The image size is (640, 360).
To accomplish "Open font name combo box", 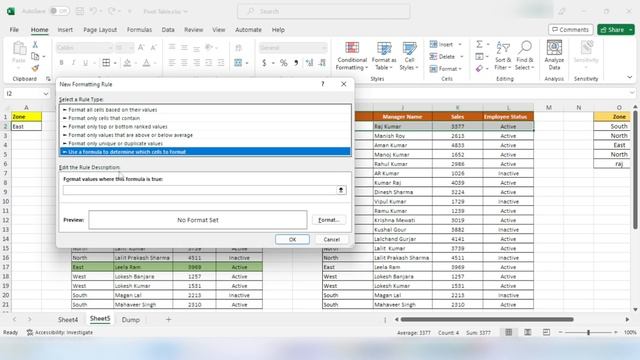I will point(84,48).
